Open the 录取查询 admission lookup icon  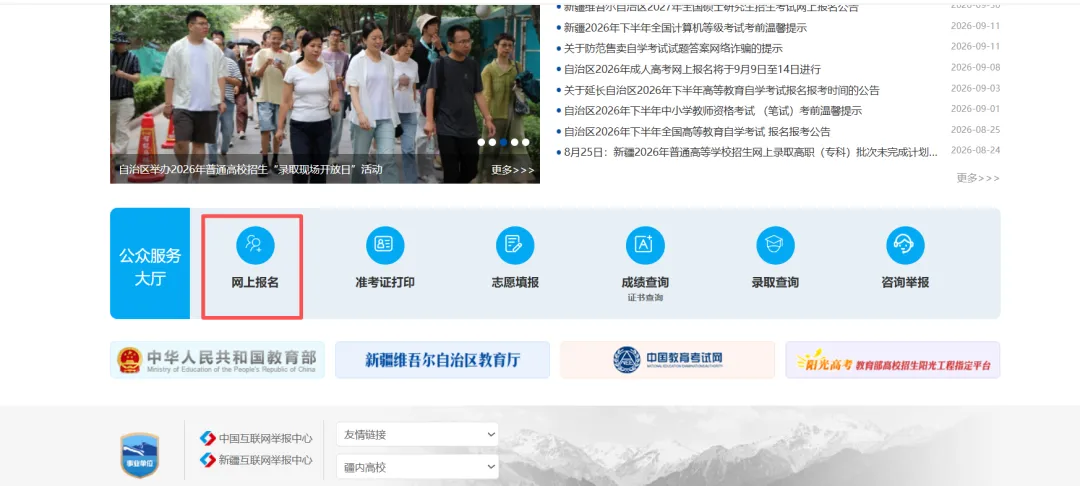click(775, 245)
